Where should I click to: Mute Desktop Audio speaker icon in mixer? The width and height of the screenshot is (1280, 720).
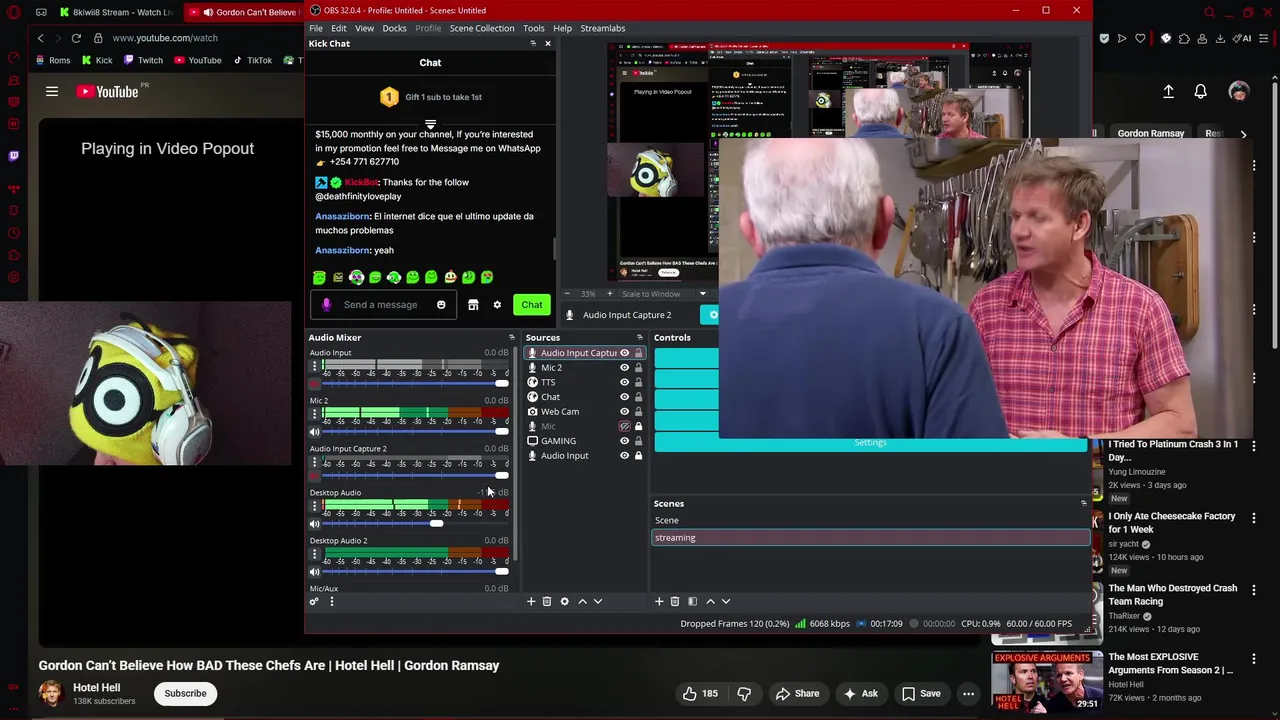[x=315, y=524]
